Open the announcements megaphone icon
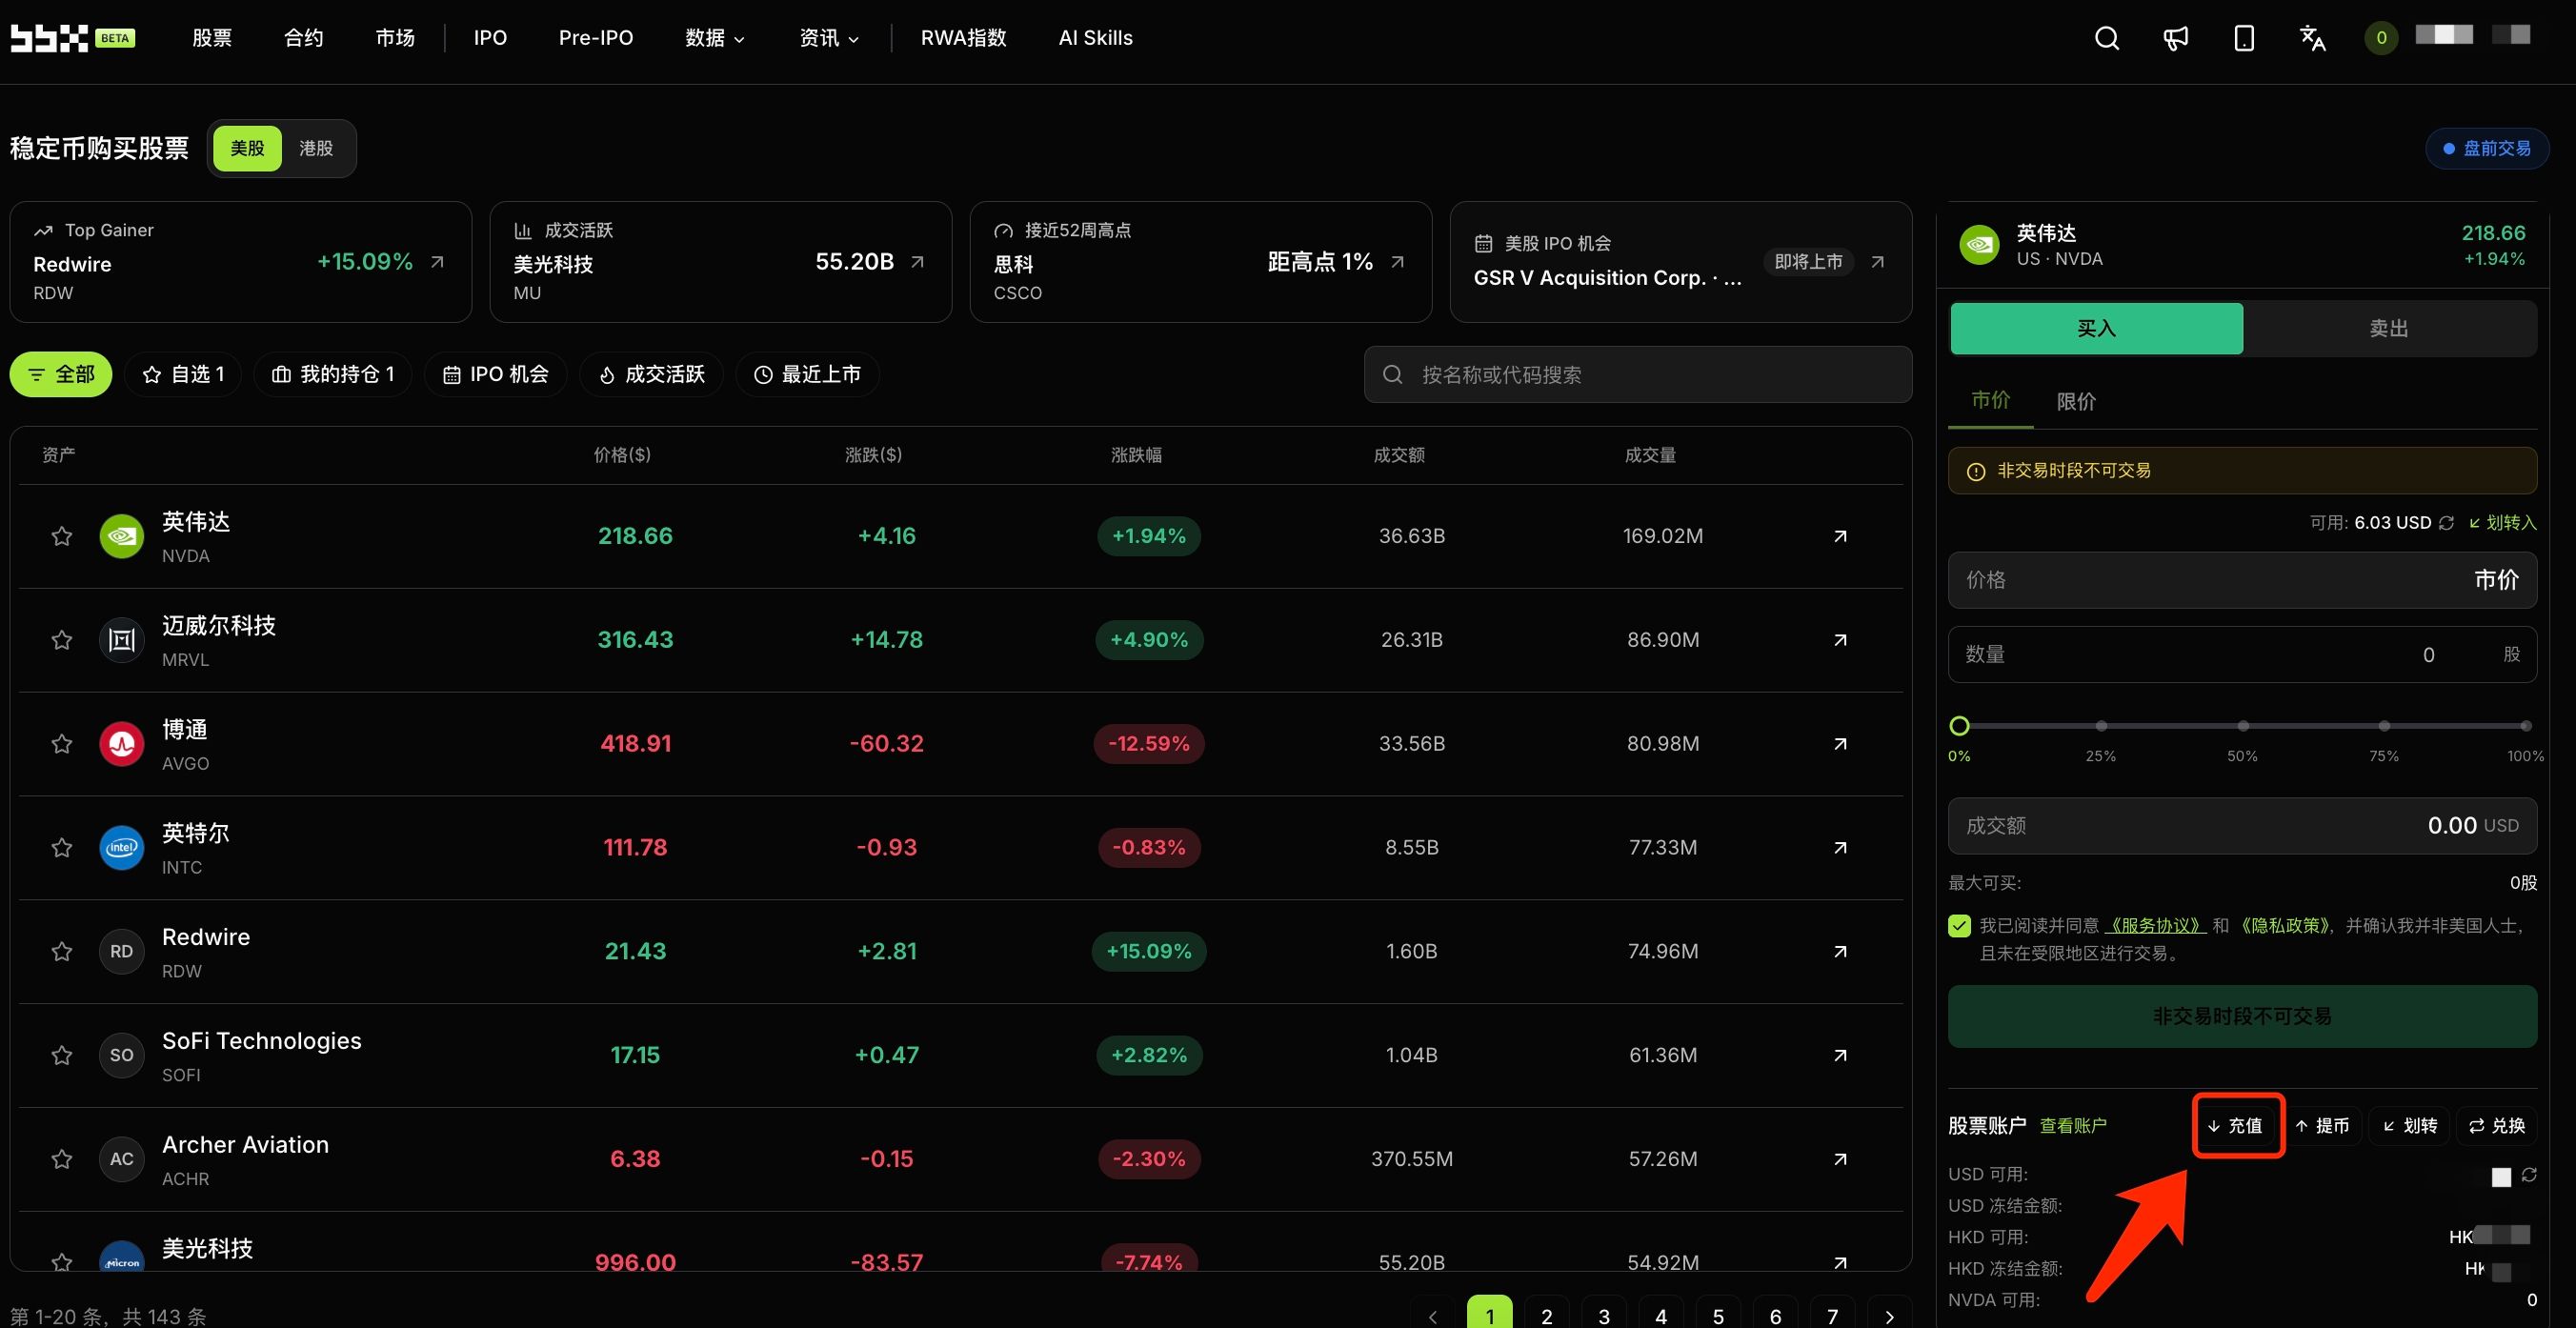 point(2176,38)
